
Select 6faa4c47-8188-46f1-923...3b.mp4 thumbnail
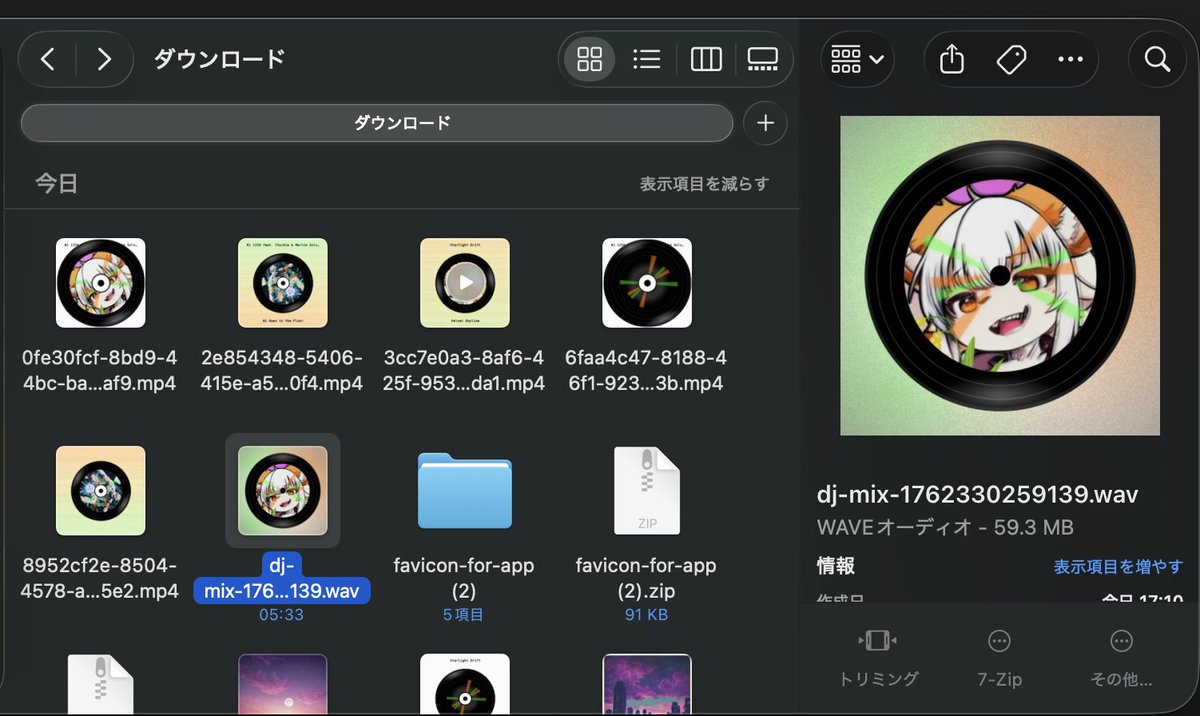647,283
